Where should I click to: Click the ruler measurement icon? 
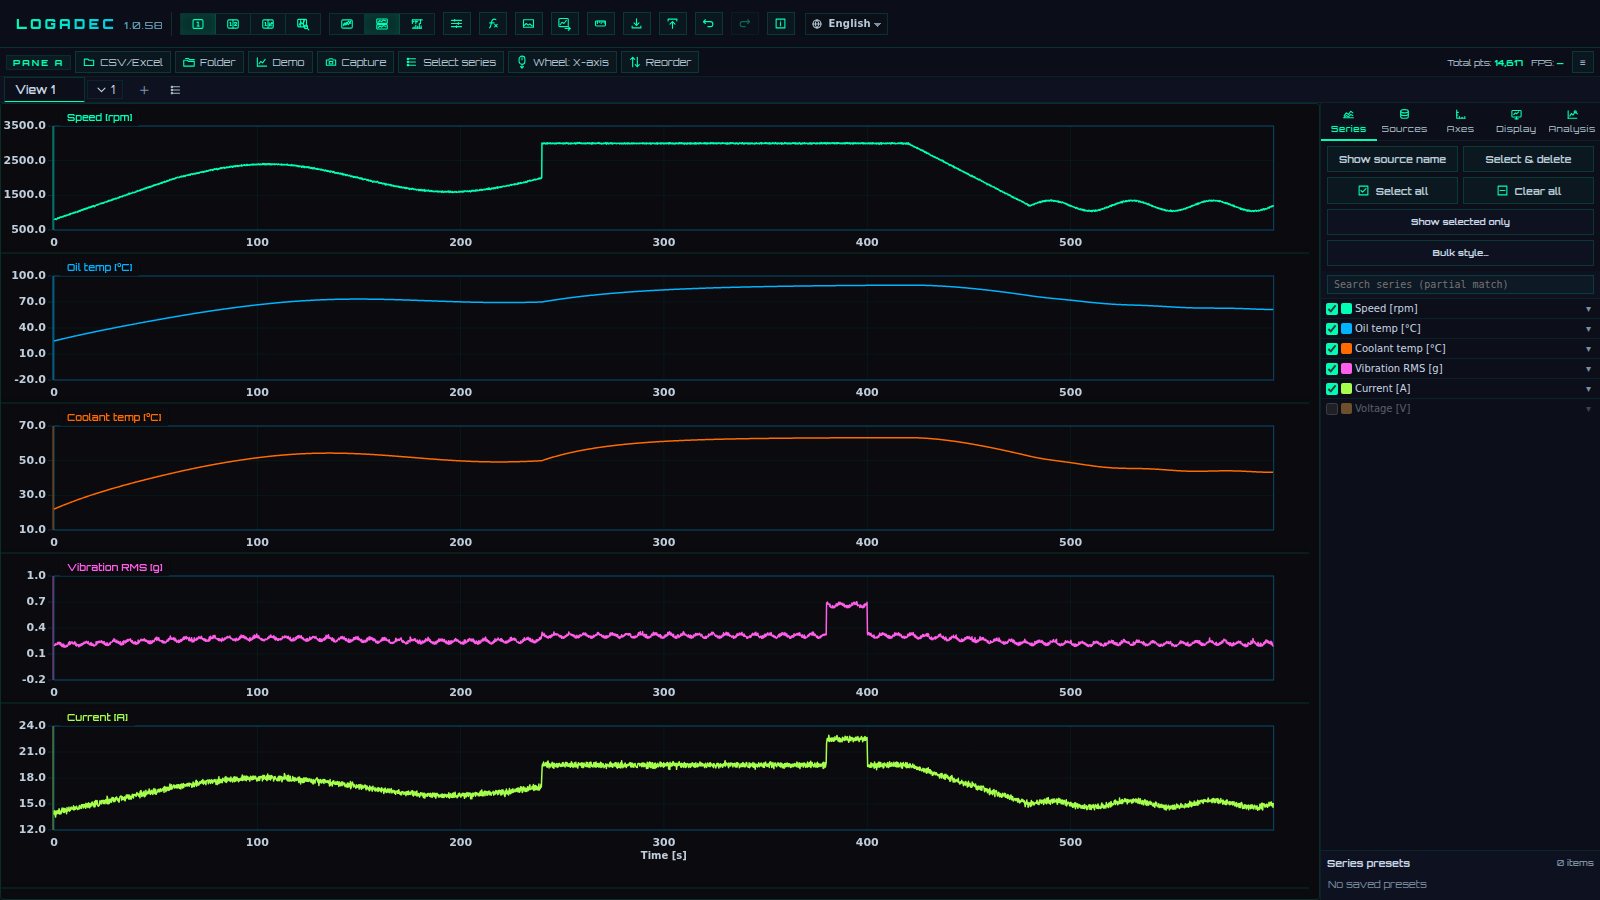point(600,24)
